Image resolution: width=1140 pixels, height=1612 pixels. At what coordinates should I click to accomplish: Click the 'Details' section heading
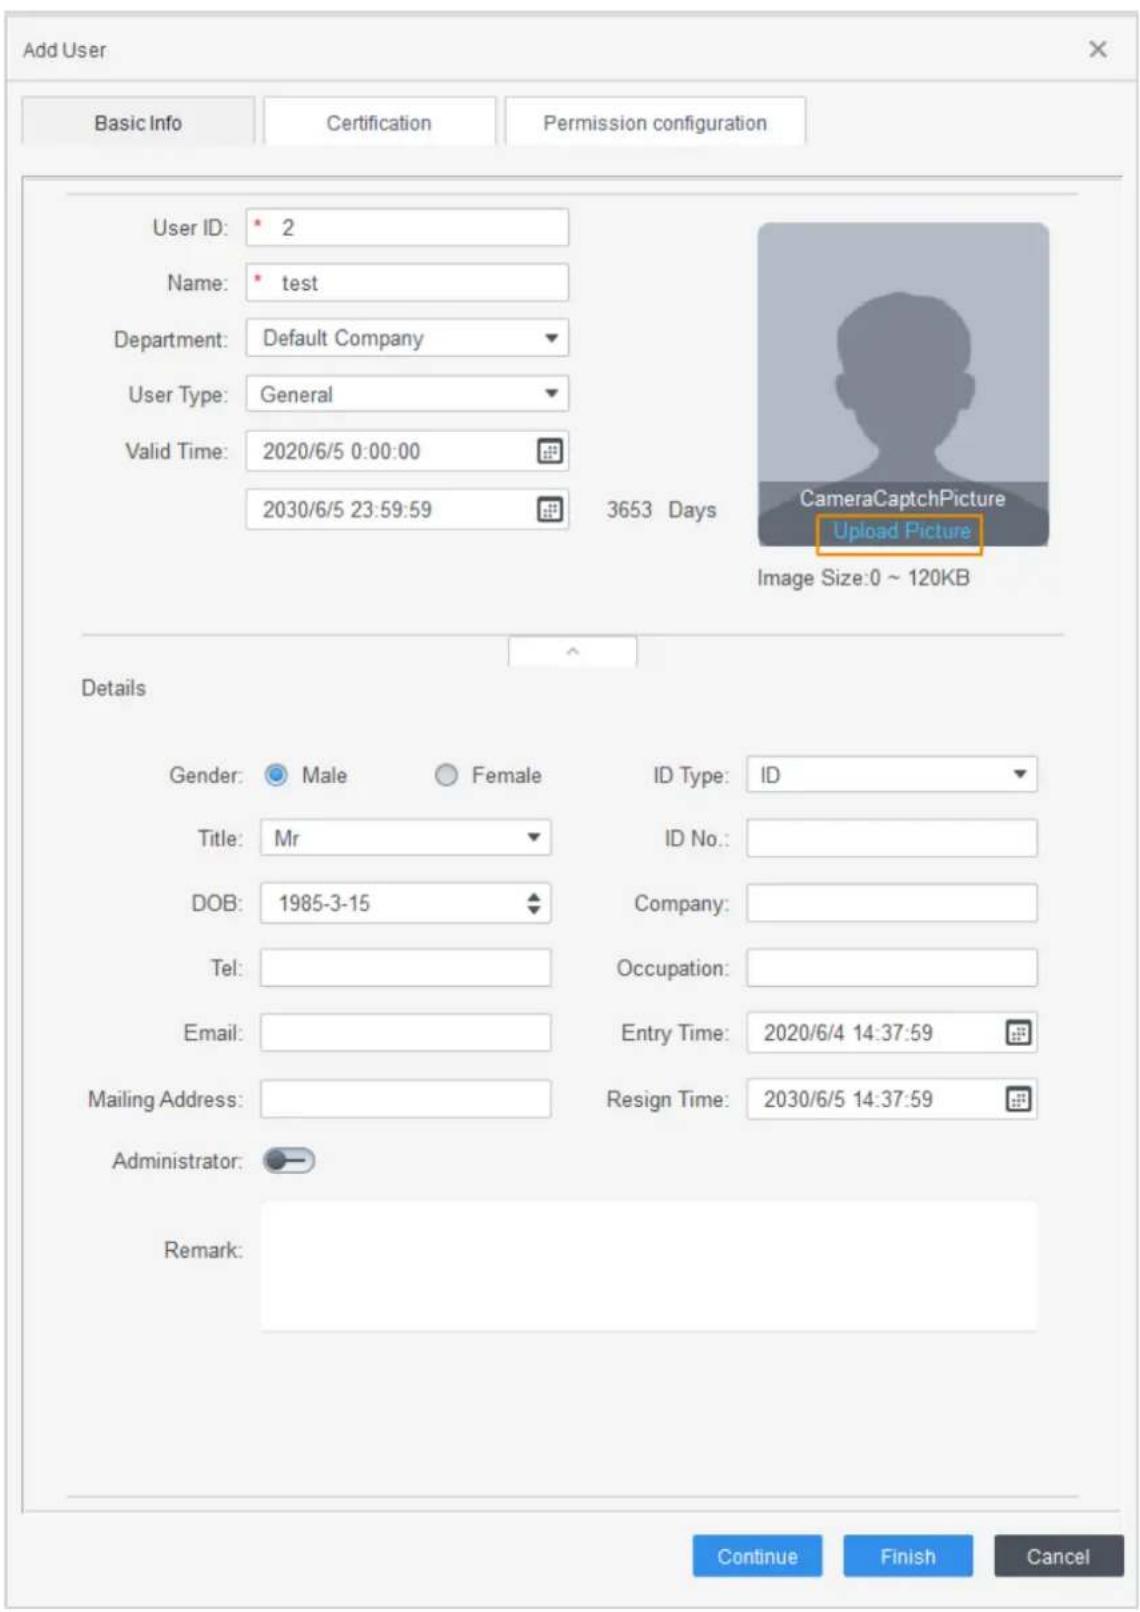tap(113, 688)
